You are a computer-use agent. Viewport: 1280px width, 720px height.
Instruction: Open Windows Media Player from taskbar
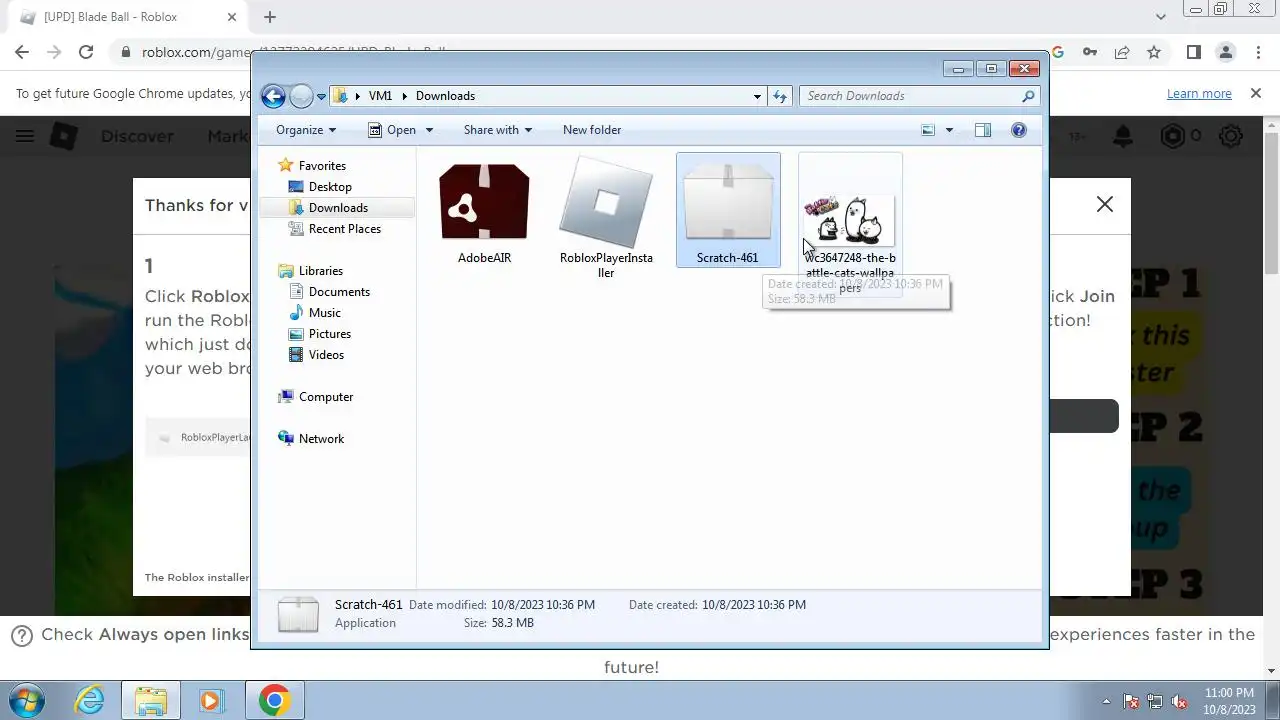(x=211, y=700)
